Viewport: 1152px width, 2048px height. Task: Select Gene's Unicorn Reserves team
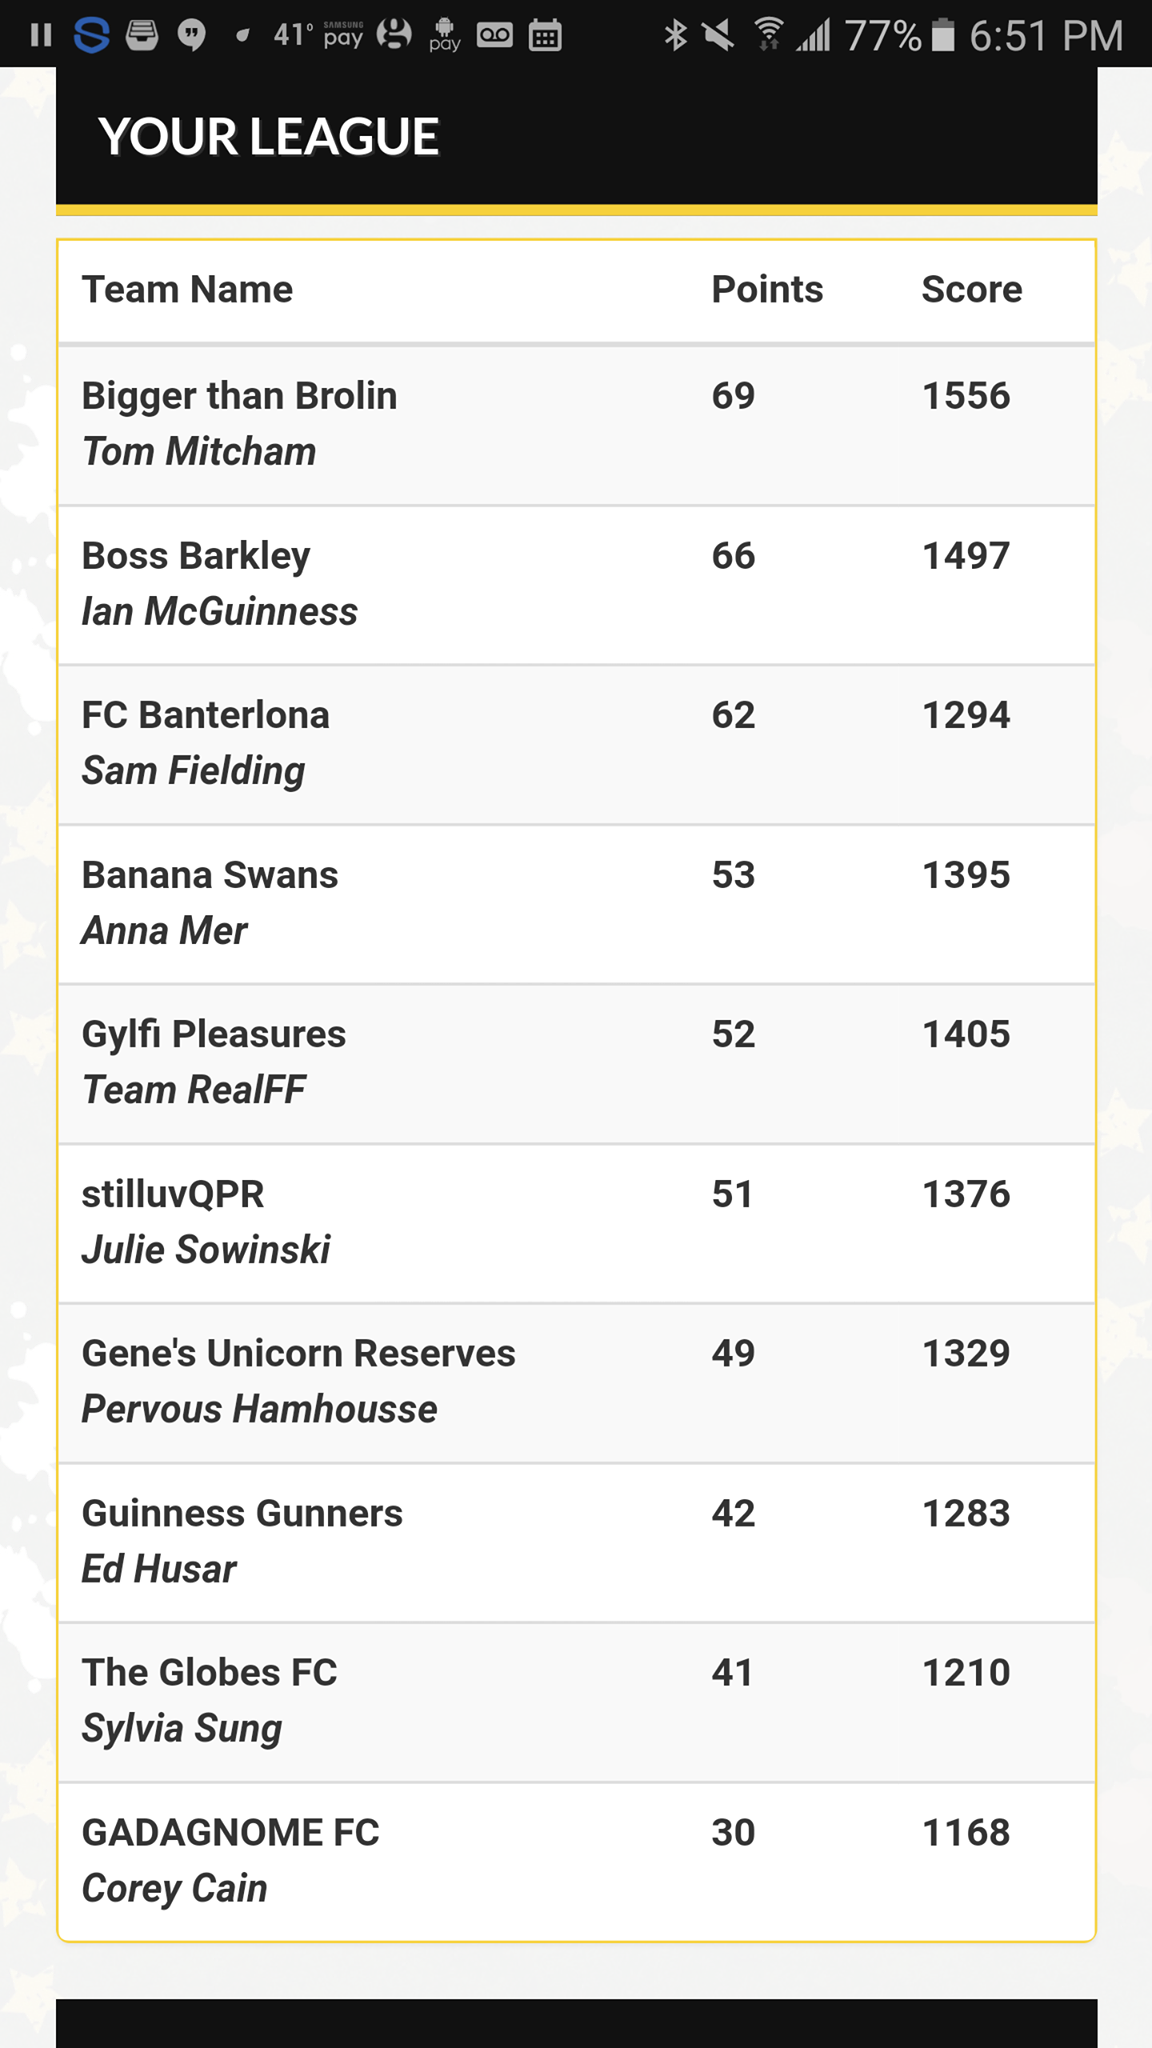[x=577, y=1383]
